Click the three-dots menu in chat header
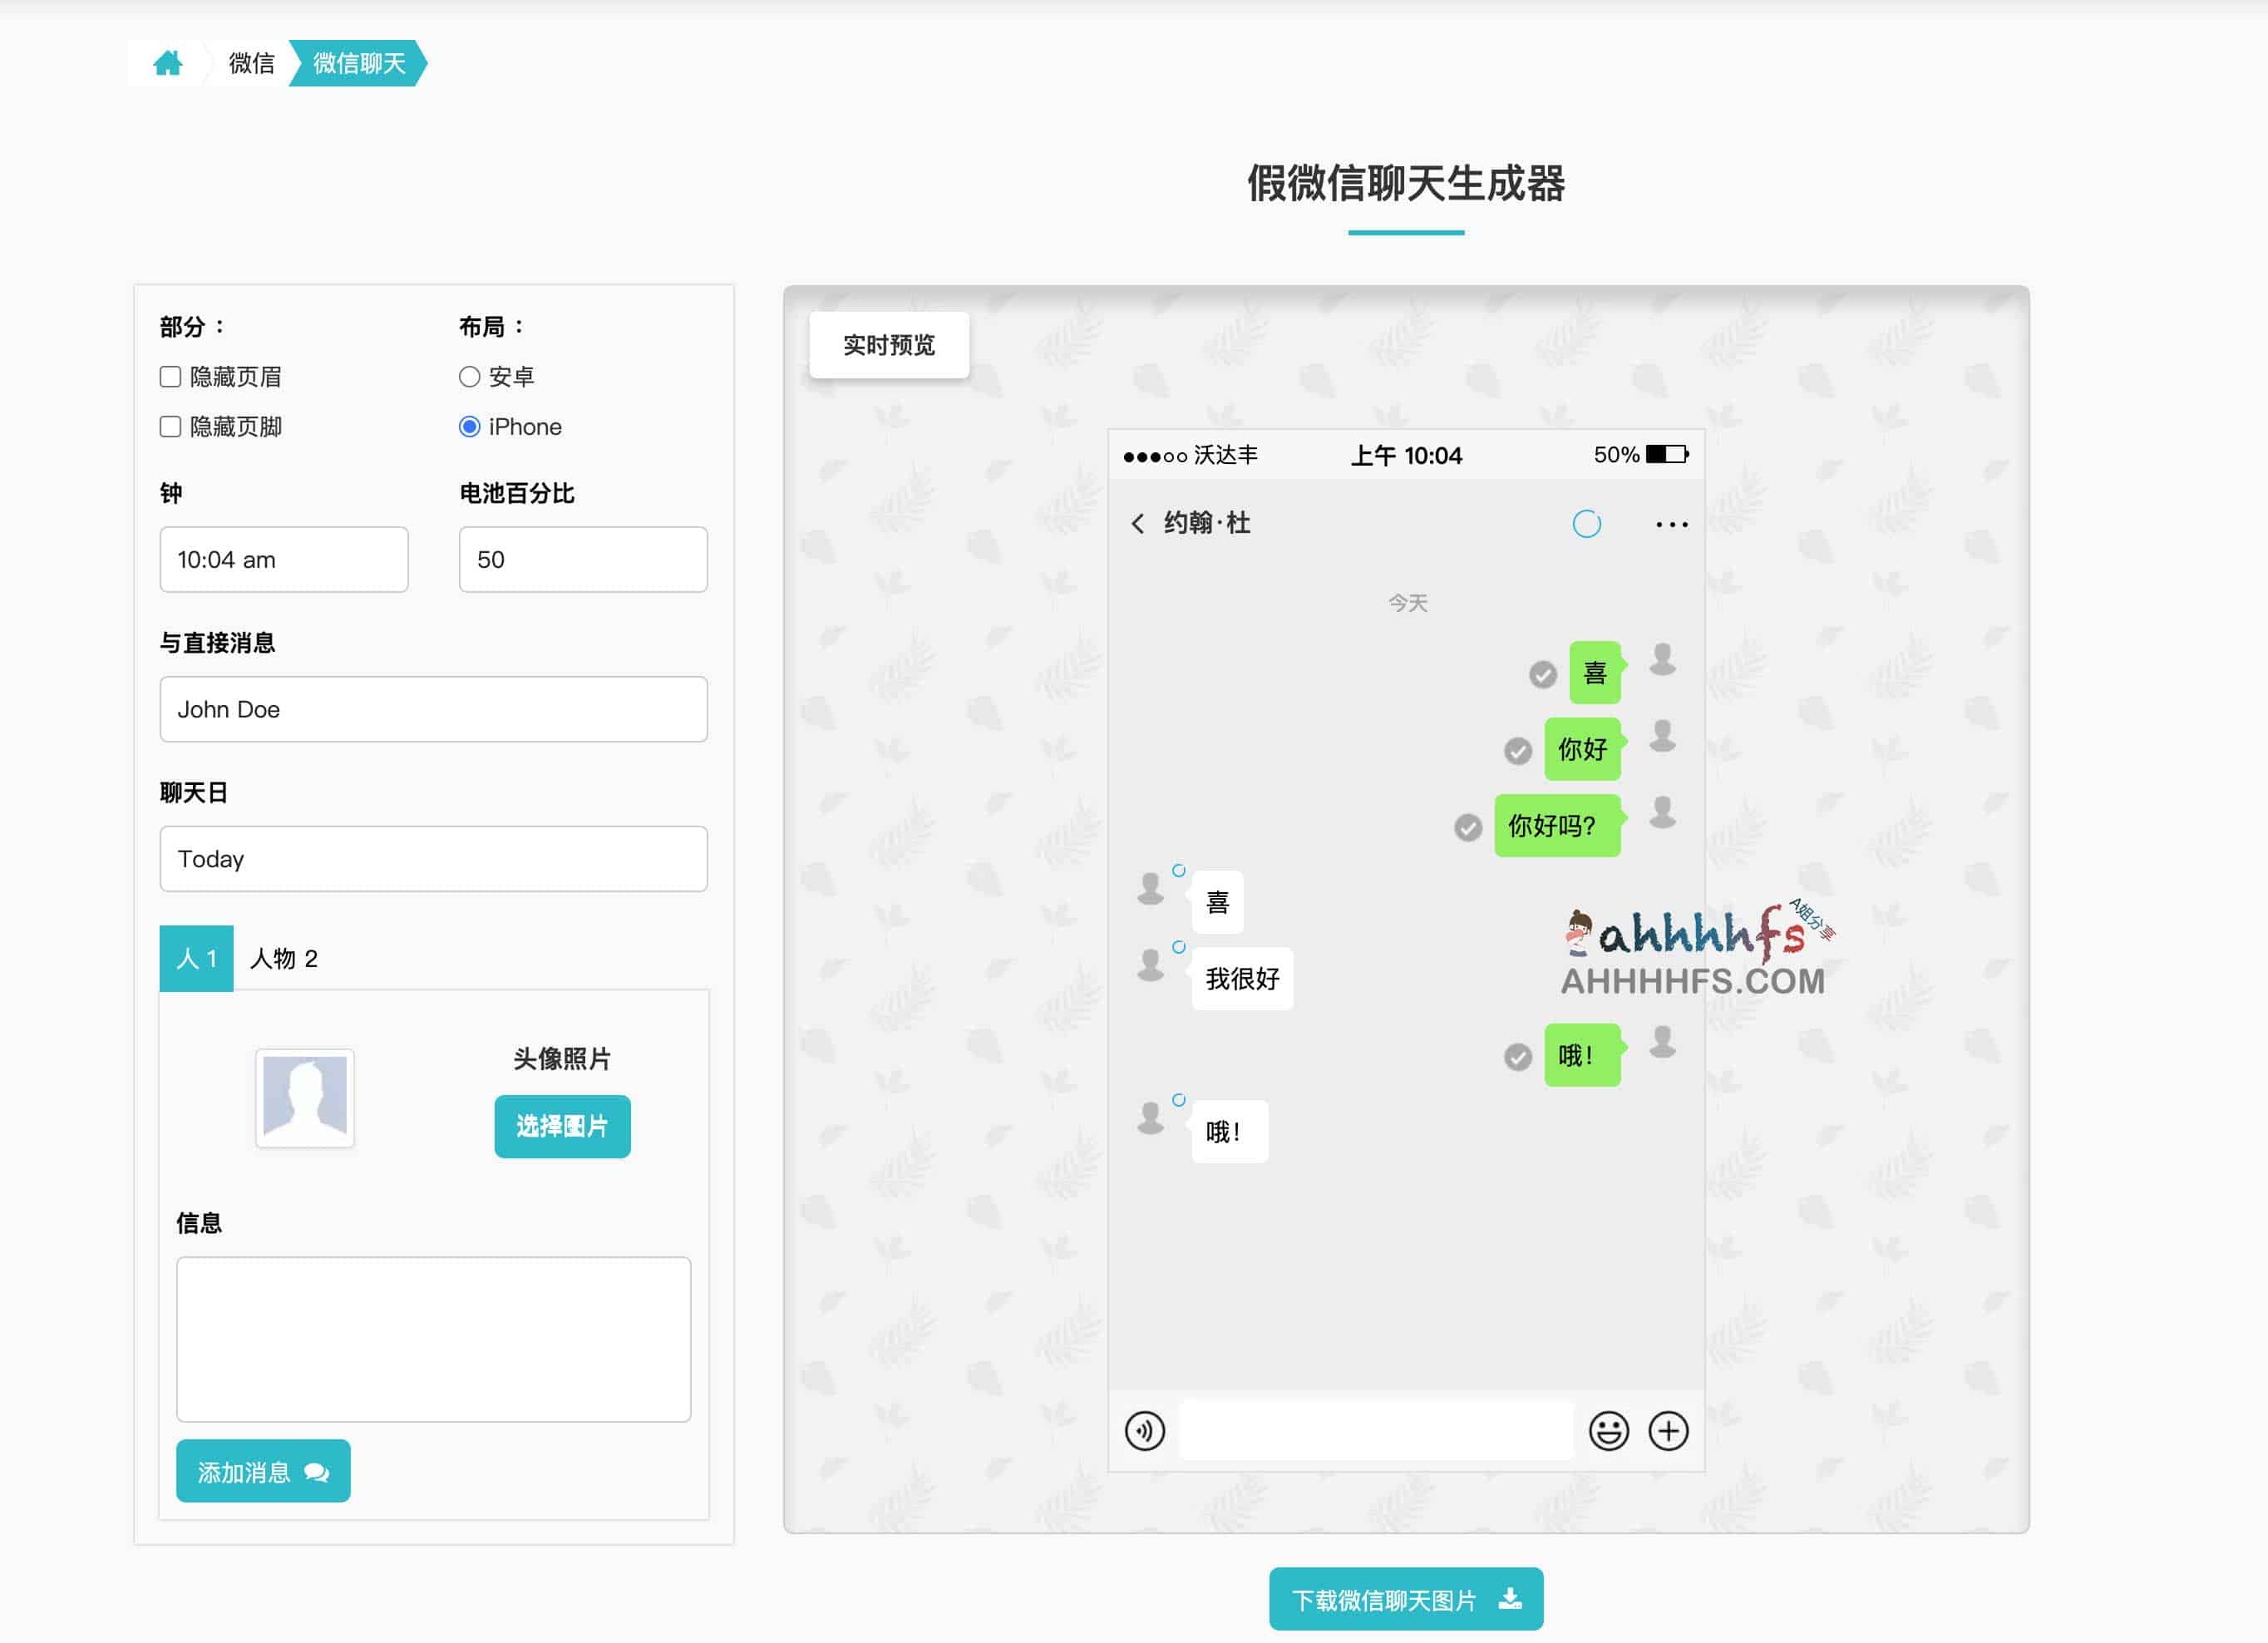 (x=1670, y=523)
